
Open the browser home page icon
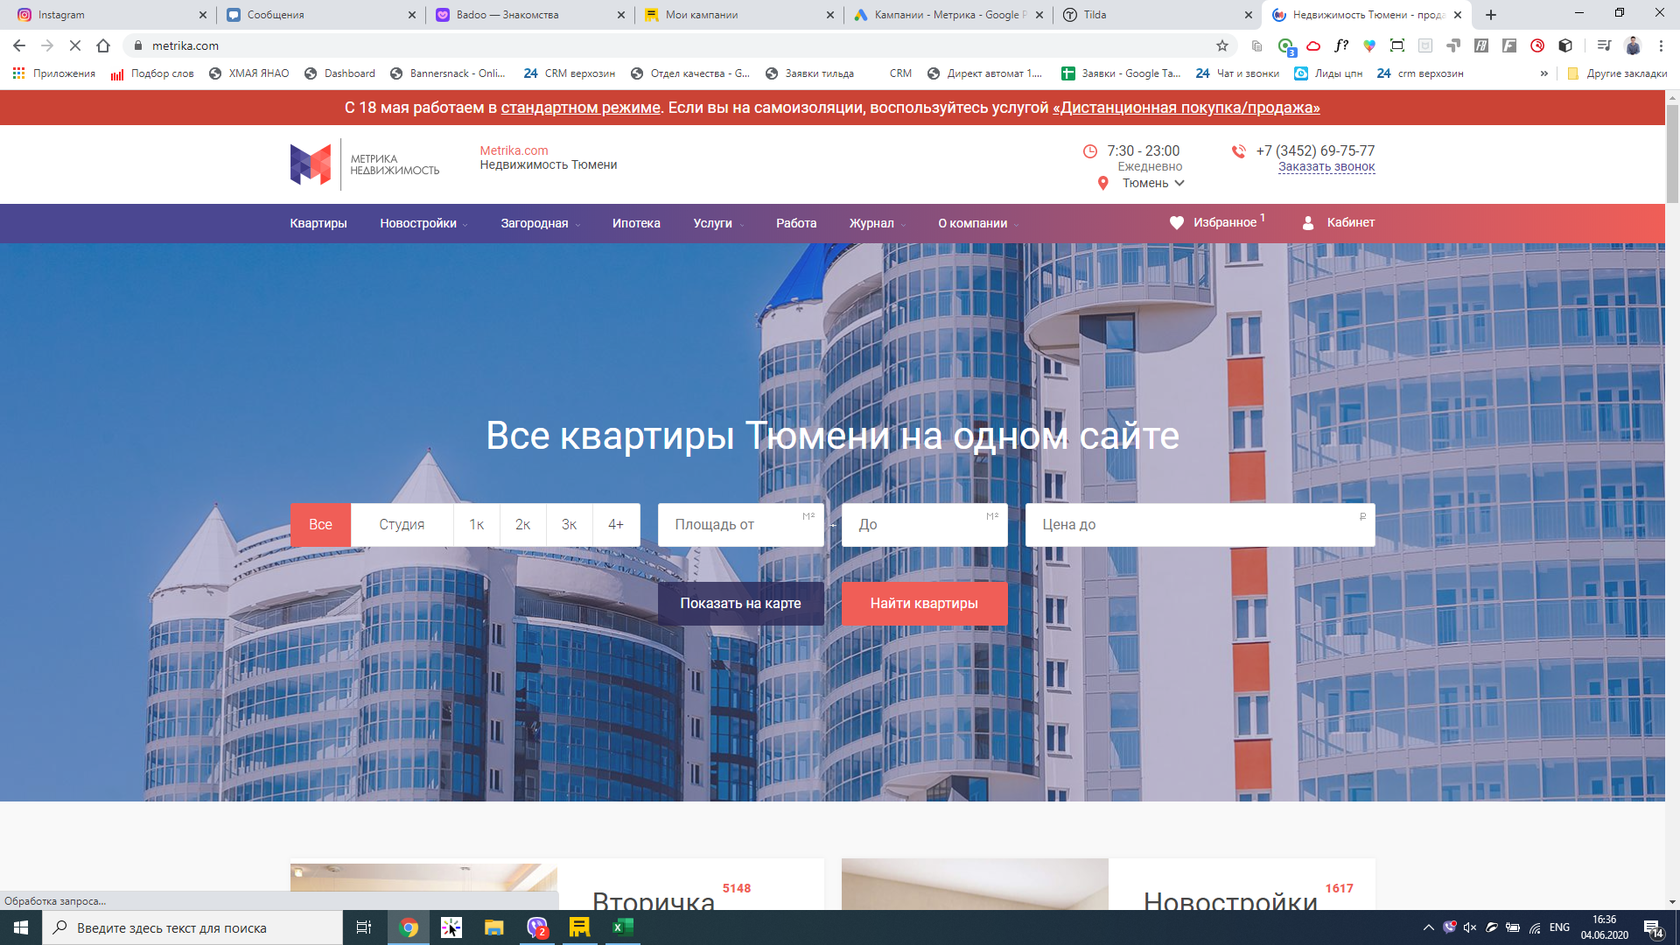pyautogui.click(x=103, y=46)
